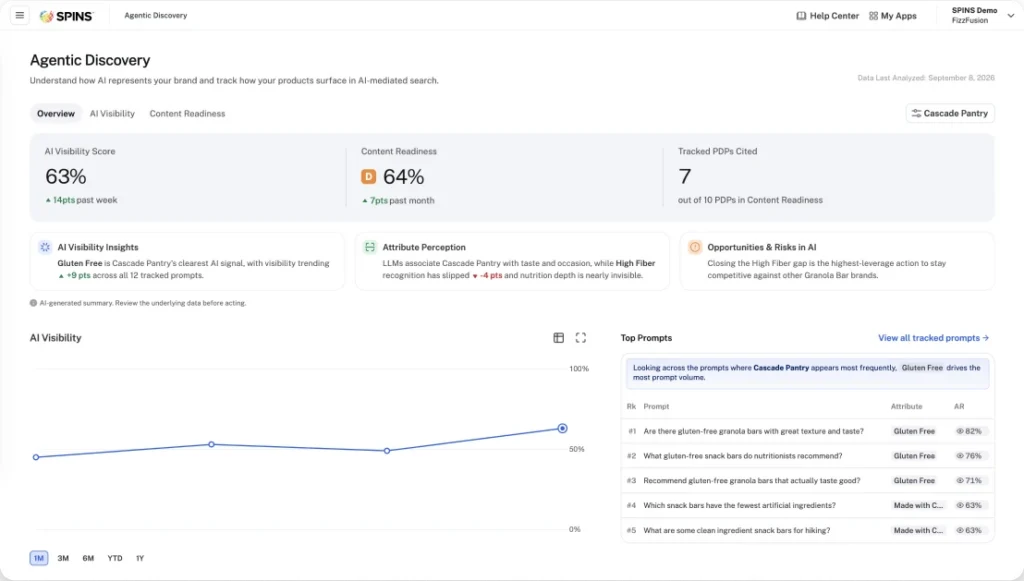Screen dimensions: 1024x581
Task: Click the SPINS logo
Action: tap(67, 16)
